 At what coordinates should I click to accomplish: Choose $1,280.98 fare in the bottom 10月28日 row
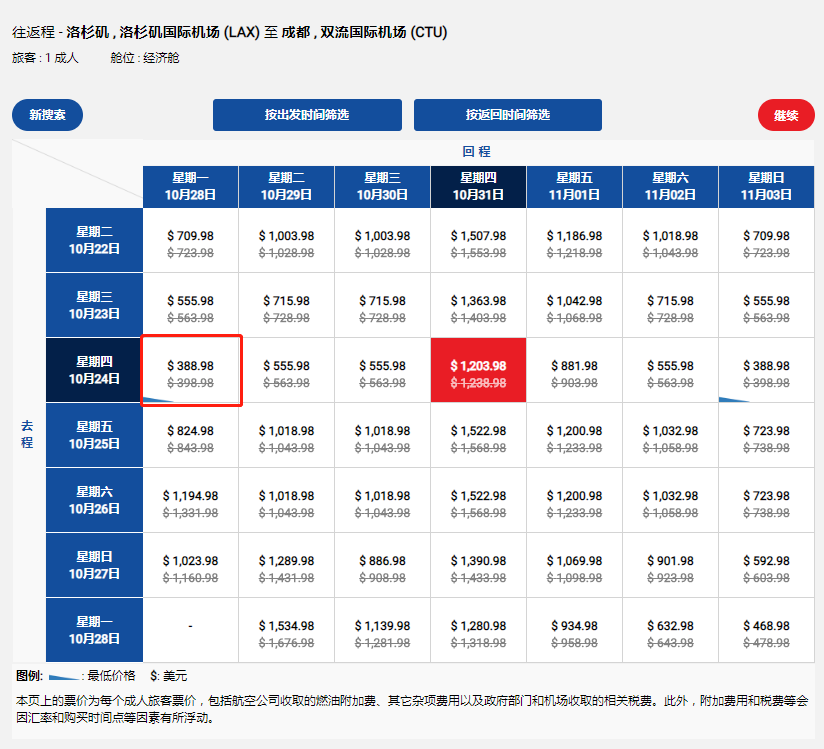(478, 630)
